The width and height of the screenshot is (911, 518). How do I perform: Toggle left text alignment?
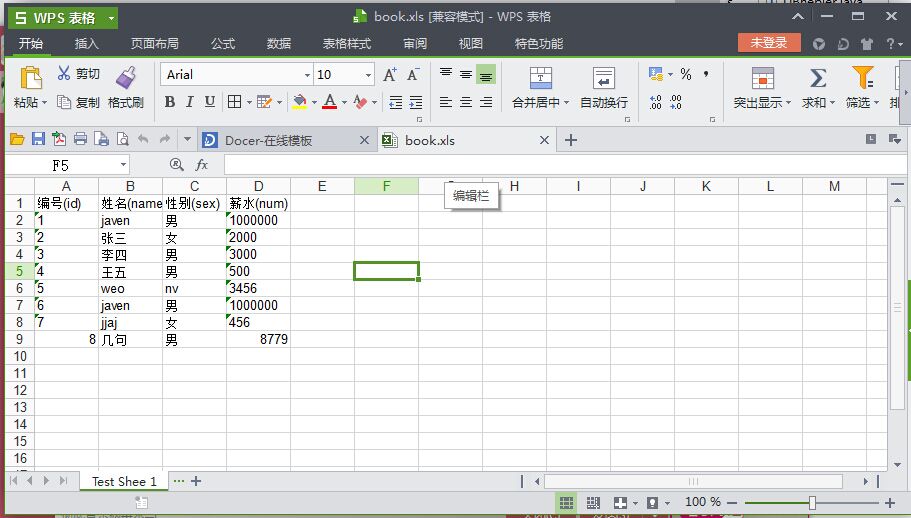(x=446, y=103)
